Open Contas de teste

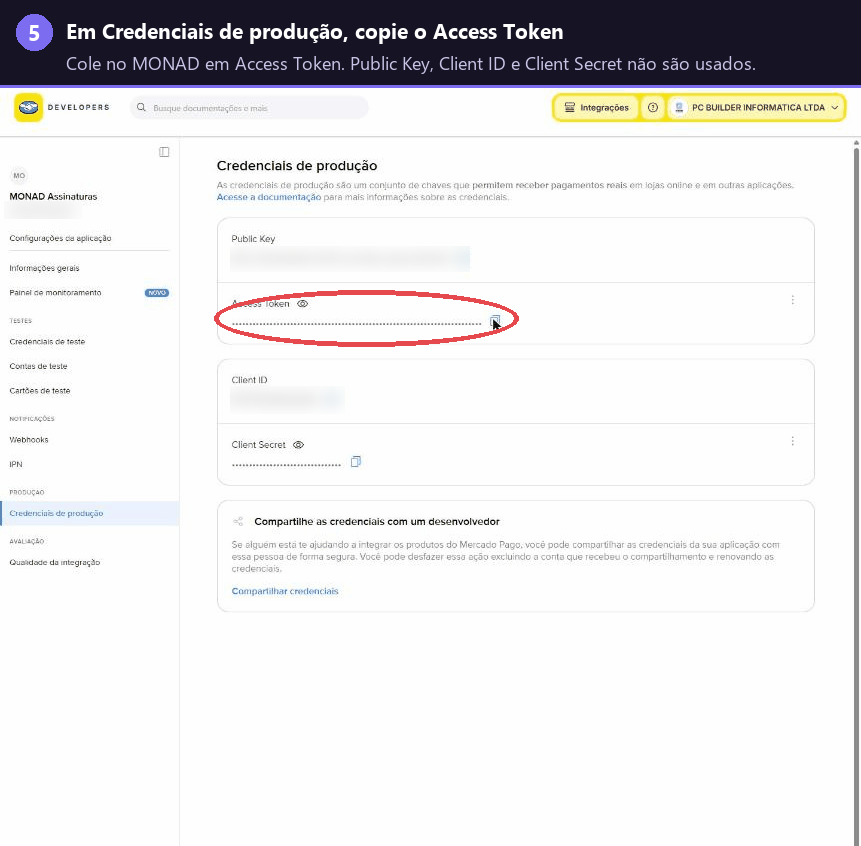click(38, 366)
